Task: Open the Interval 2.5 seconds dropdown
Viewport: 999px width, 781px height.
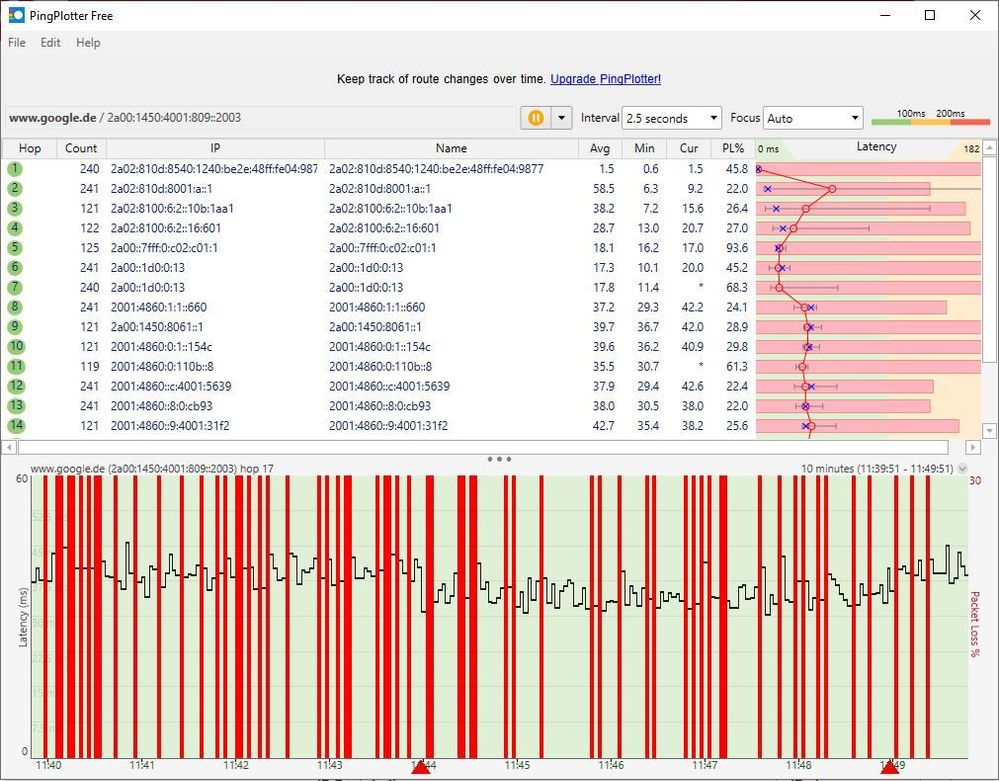Action: point(671,118)
